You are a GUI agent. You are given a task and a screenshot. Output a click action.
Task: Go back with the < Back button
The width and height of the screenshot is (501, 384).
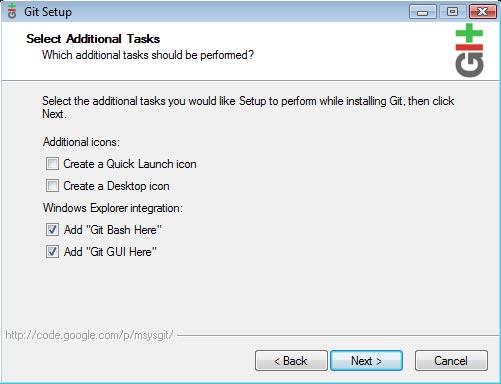[291, 361]
